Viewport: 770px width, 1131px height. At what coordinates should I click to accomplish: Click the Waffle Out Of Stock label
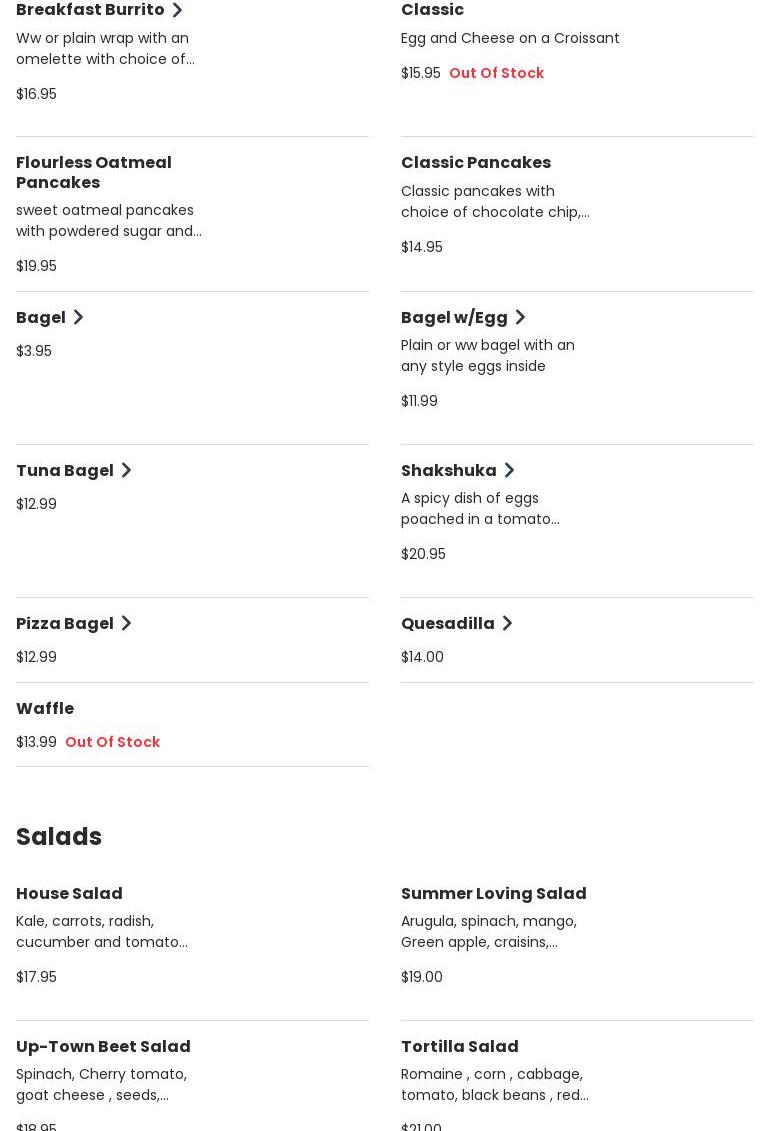coord(112,742)
